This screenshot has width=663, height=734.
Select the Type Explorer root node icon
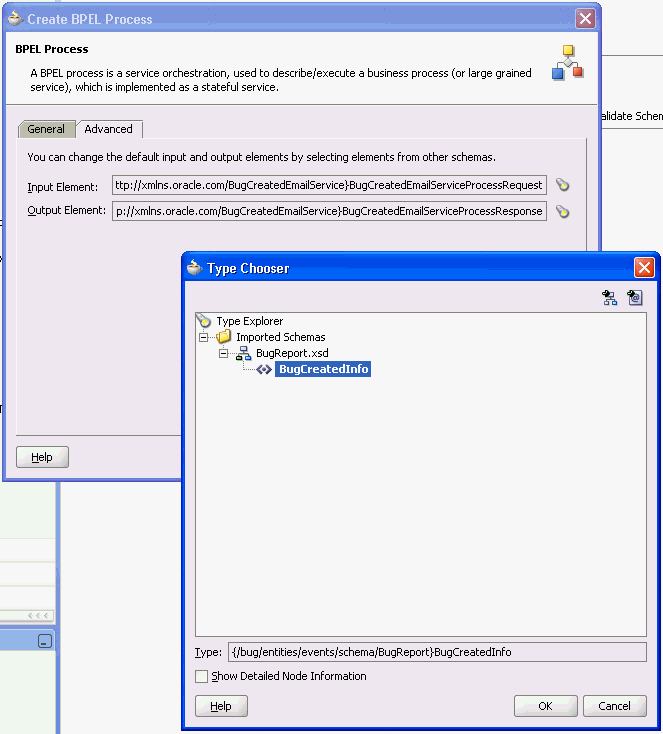point(204,321)
